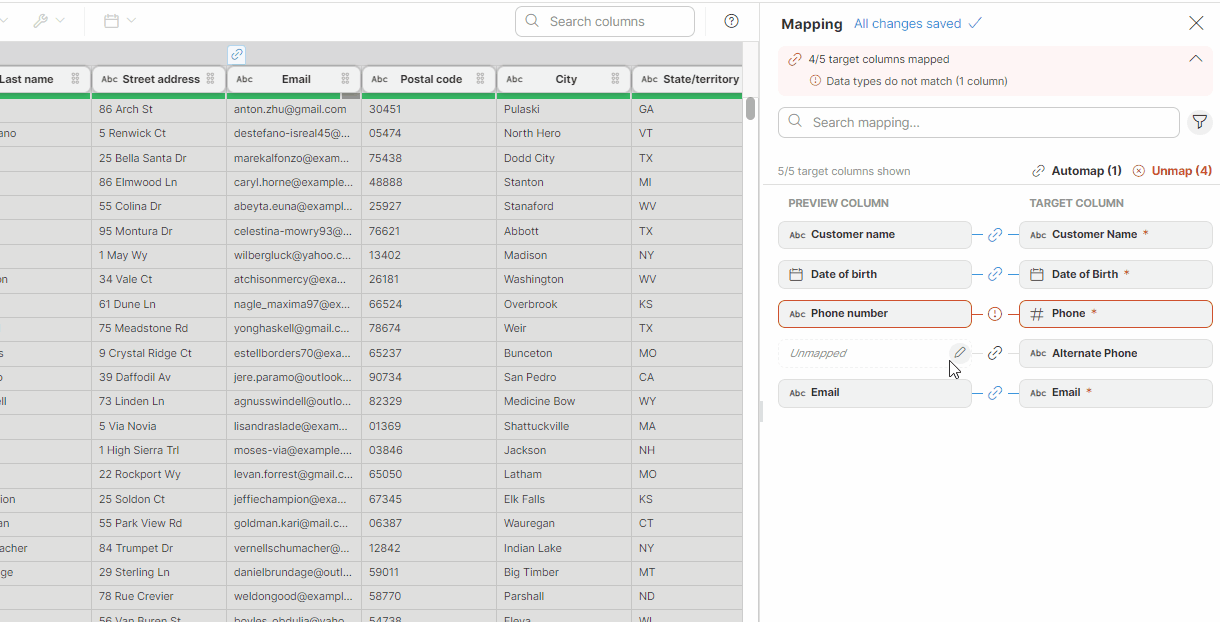Open the mapping filter icon

click(x=1199, y=122)
